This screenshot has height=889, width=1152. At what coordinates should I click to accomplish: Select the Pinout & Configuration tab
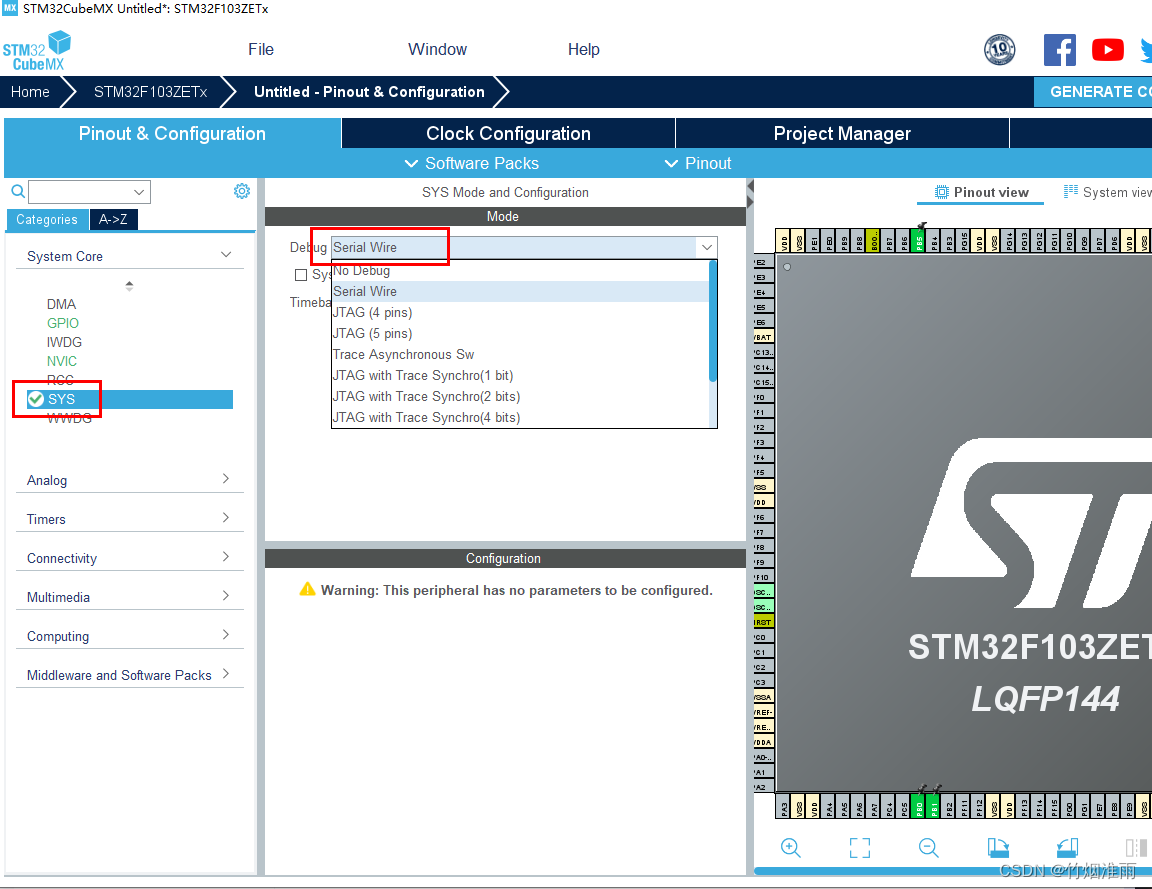pos(172,134)
